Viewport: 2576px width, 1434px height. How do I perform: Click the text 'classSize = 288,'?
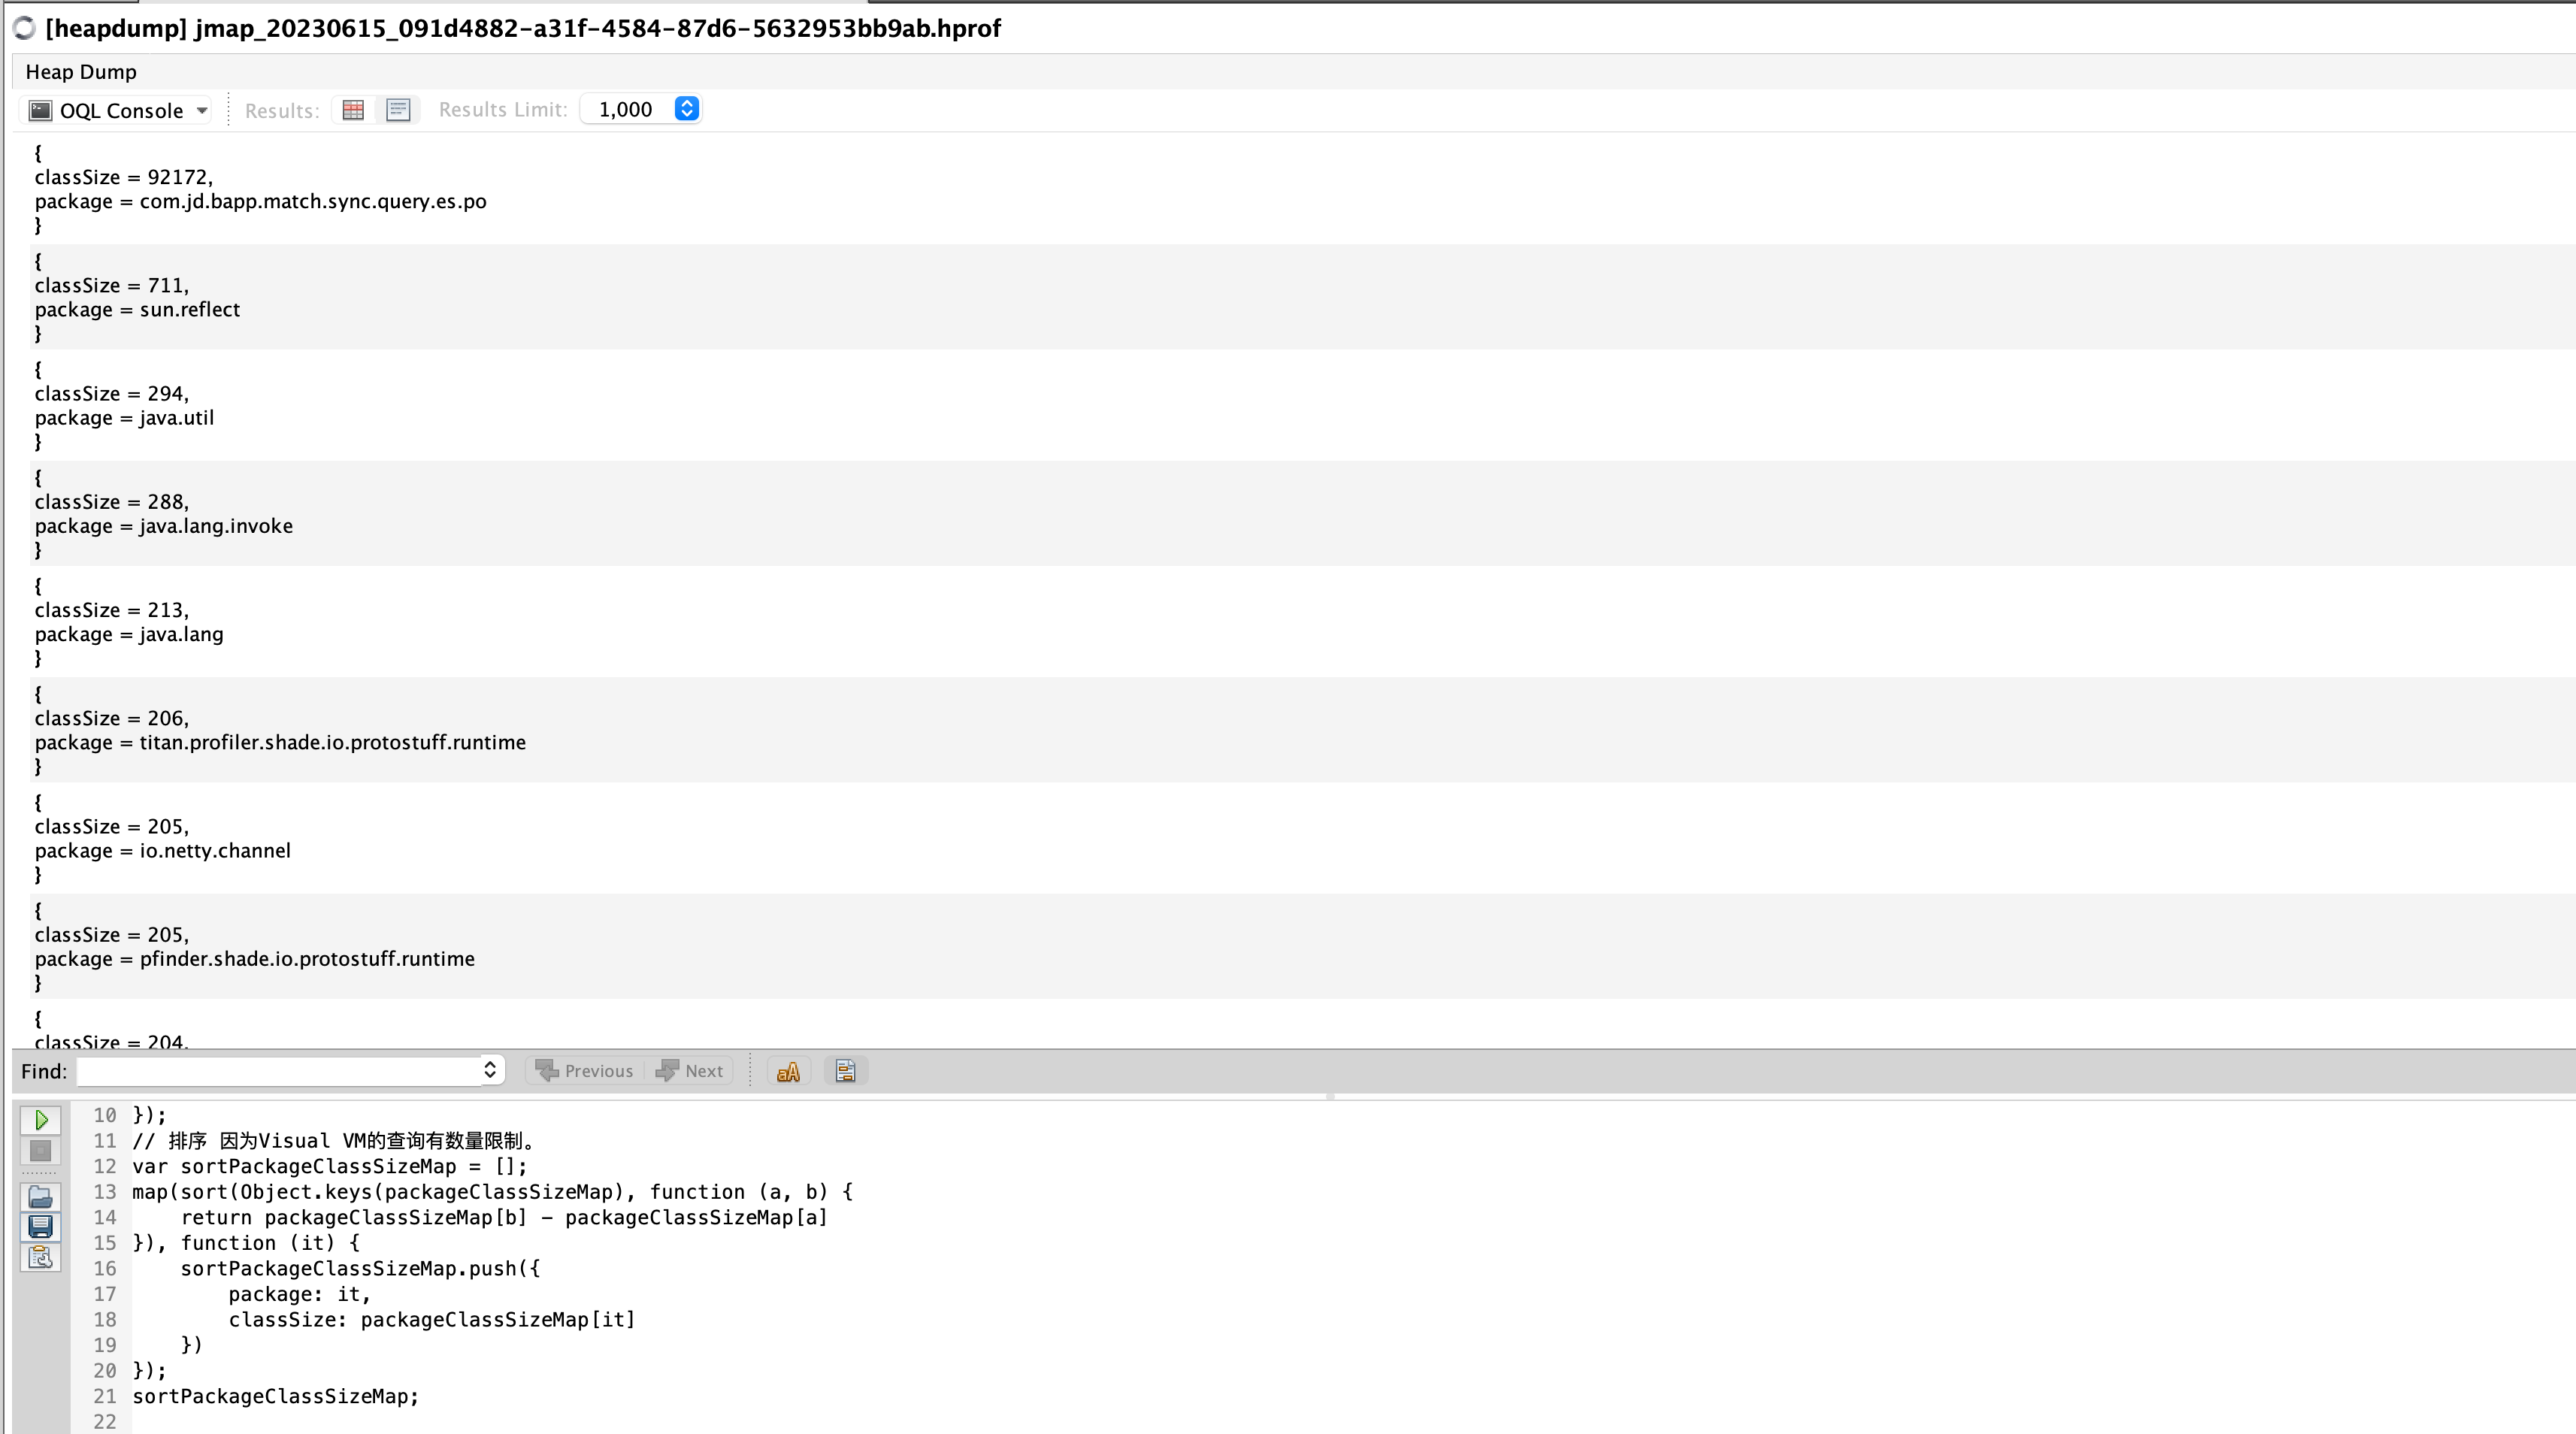tap(112, 502)
